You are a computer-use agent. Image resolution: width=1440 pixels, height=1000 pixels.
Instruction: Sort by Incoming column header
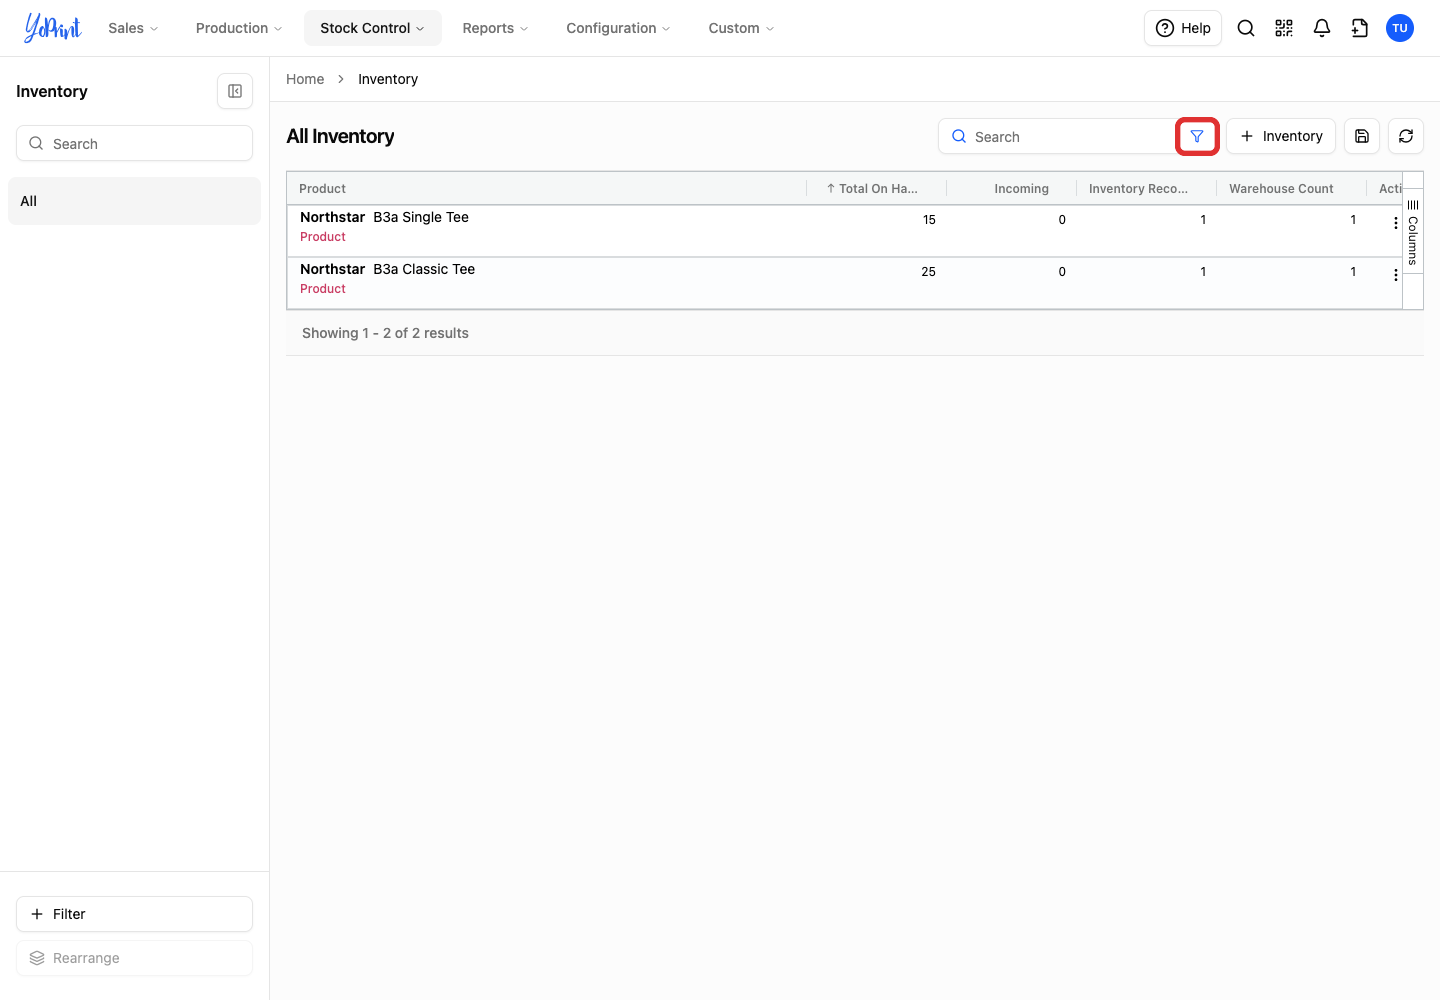click(x=1011, y=188)
